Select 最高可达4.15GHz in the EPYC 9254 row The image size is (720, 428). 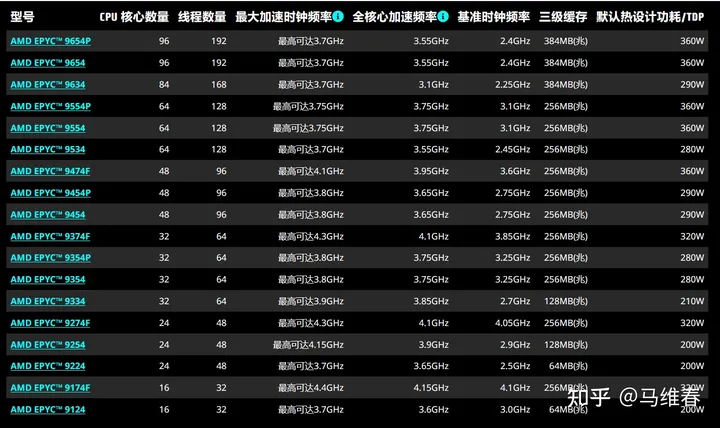pos(308,344)
